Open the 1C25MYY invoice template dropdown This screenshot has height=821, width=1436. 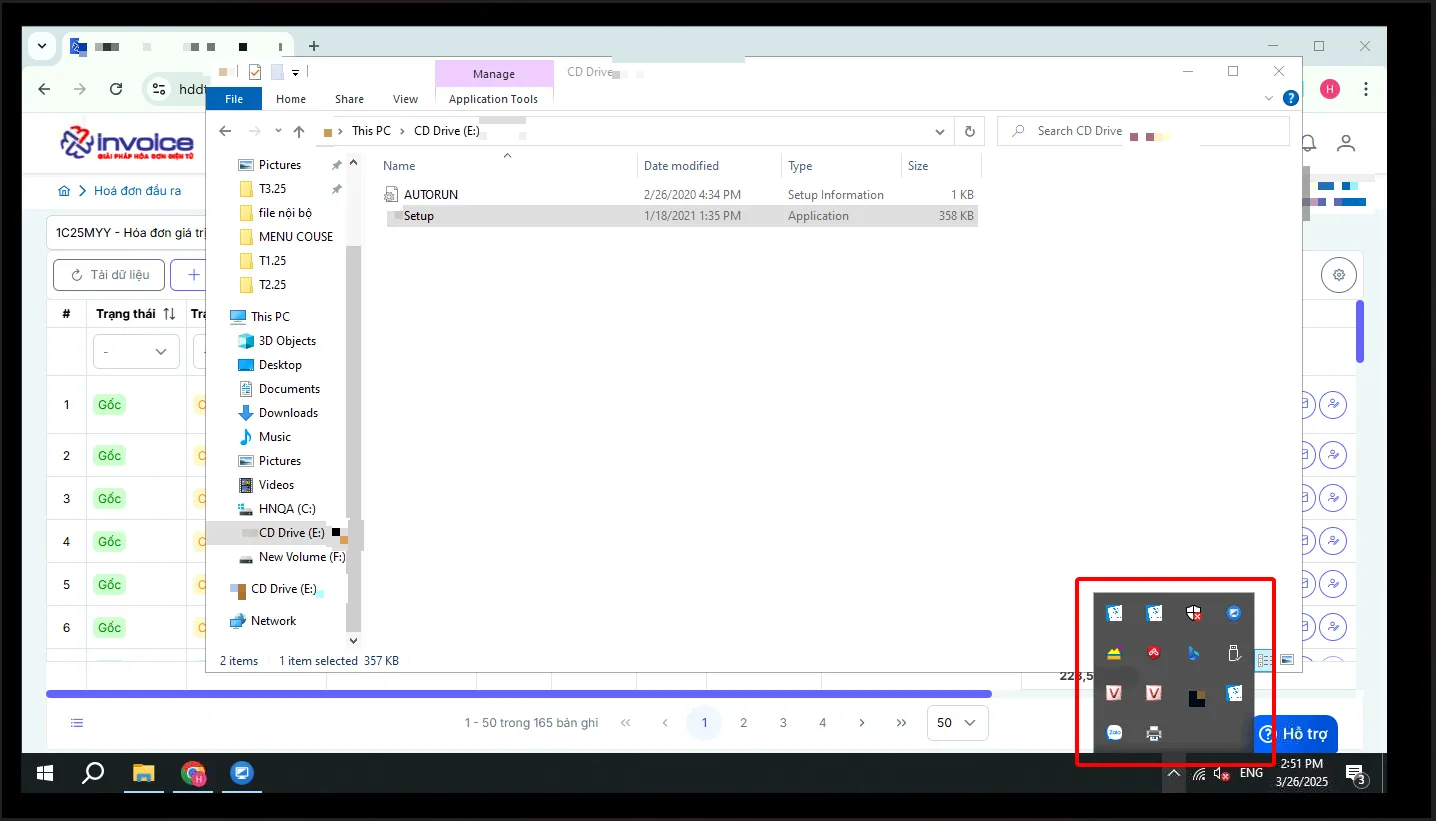tap(125, 232)
